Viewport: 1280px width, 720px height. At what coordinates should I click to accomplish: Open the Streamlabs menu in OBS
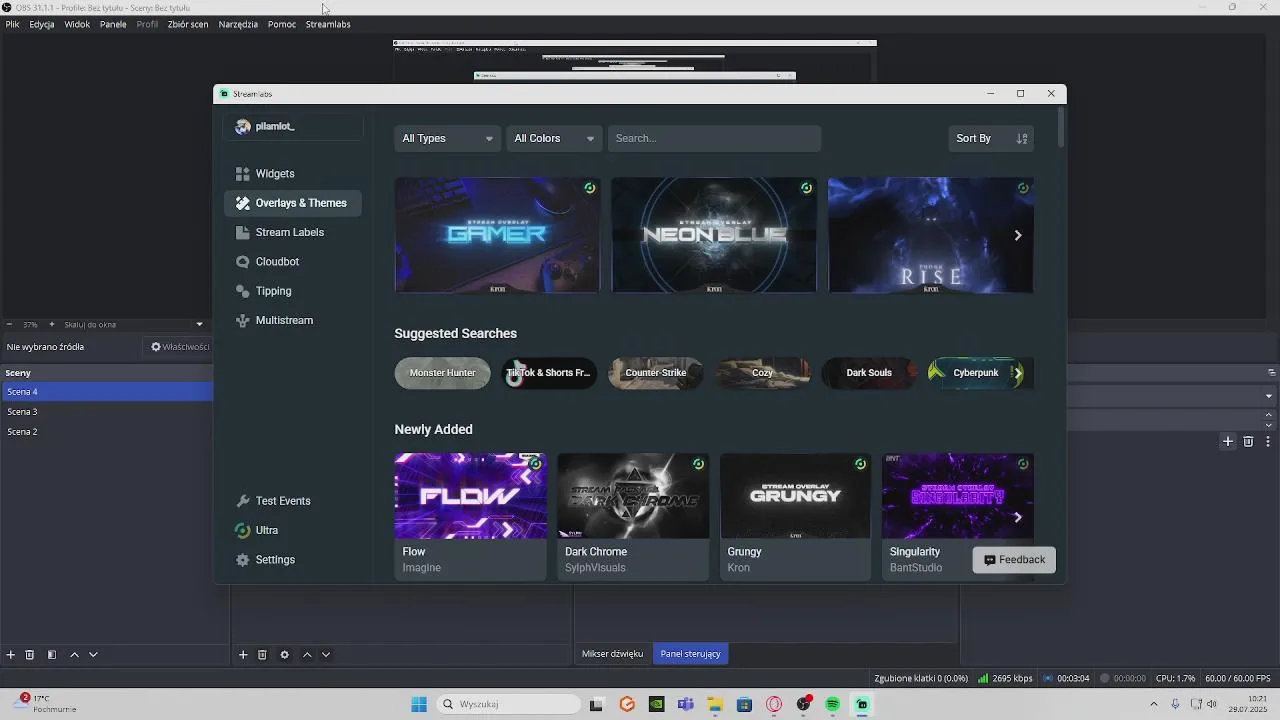click(x=328, y=24)
